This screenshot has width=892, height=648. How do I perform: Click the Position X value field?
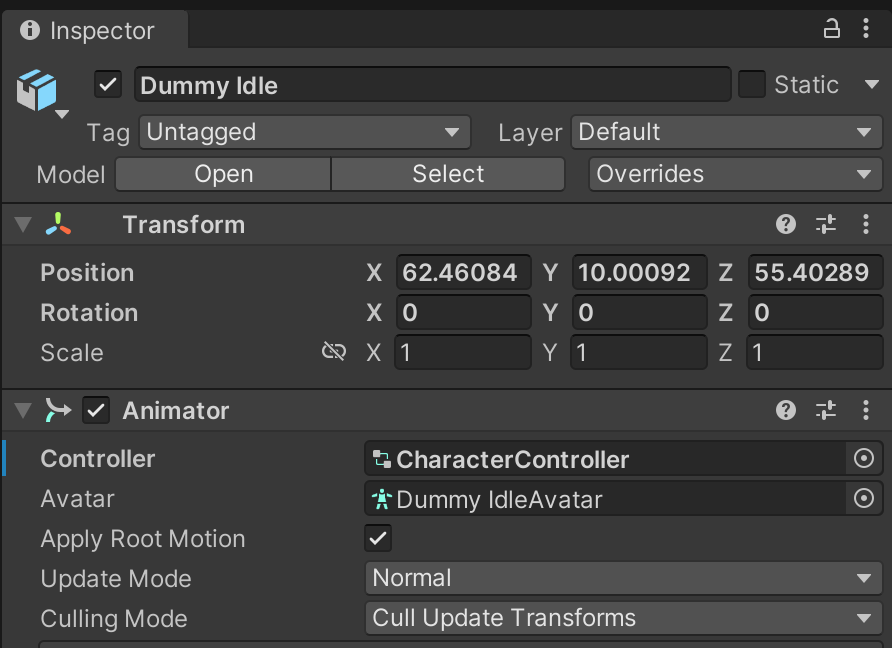tap(463, 273)
